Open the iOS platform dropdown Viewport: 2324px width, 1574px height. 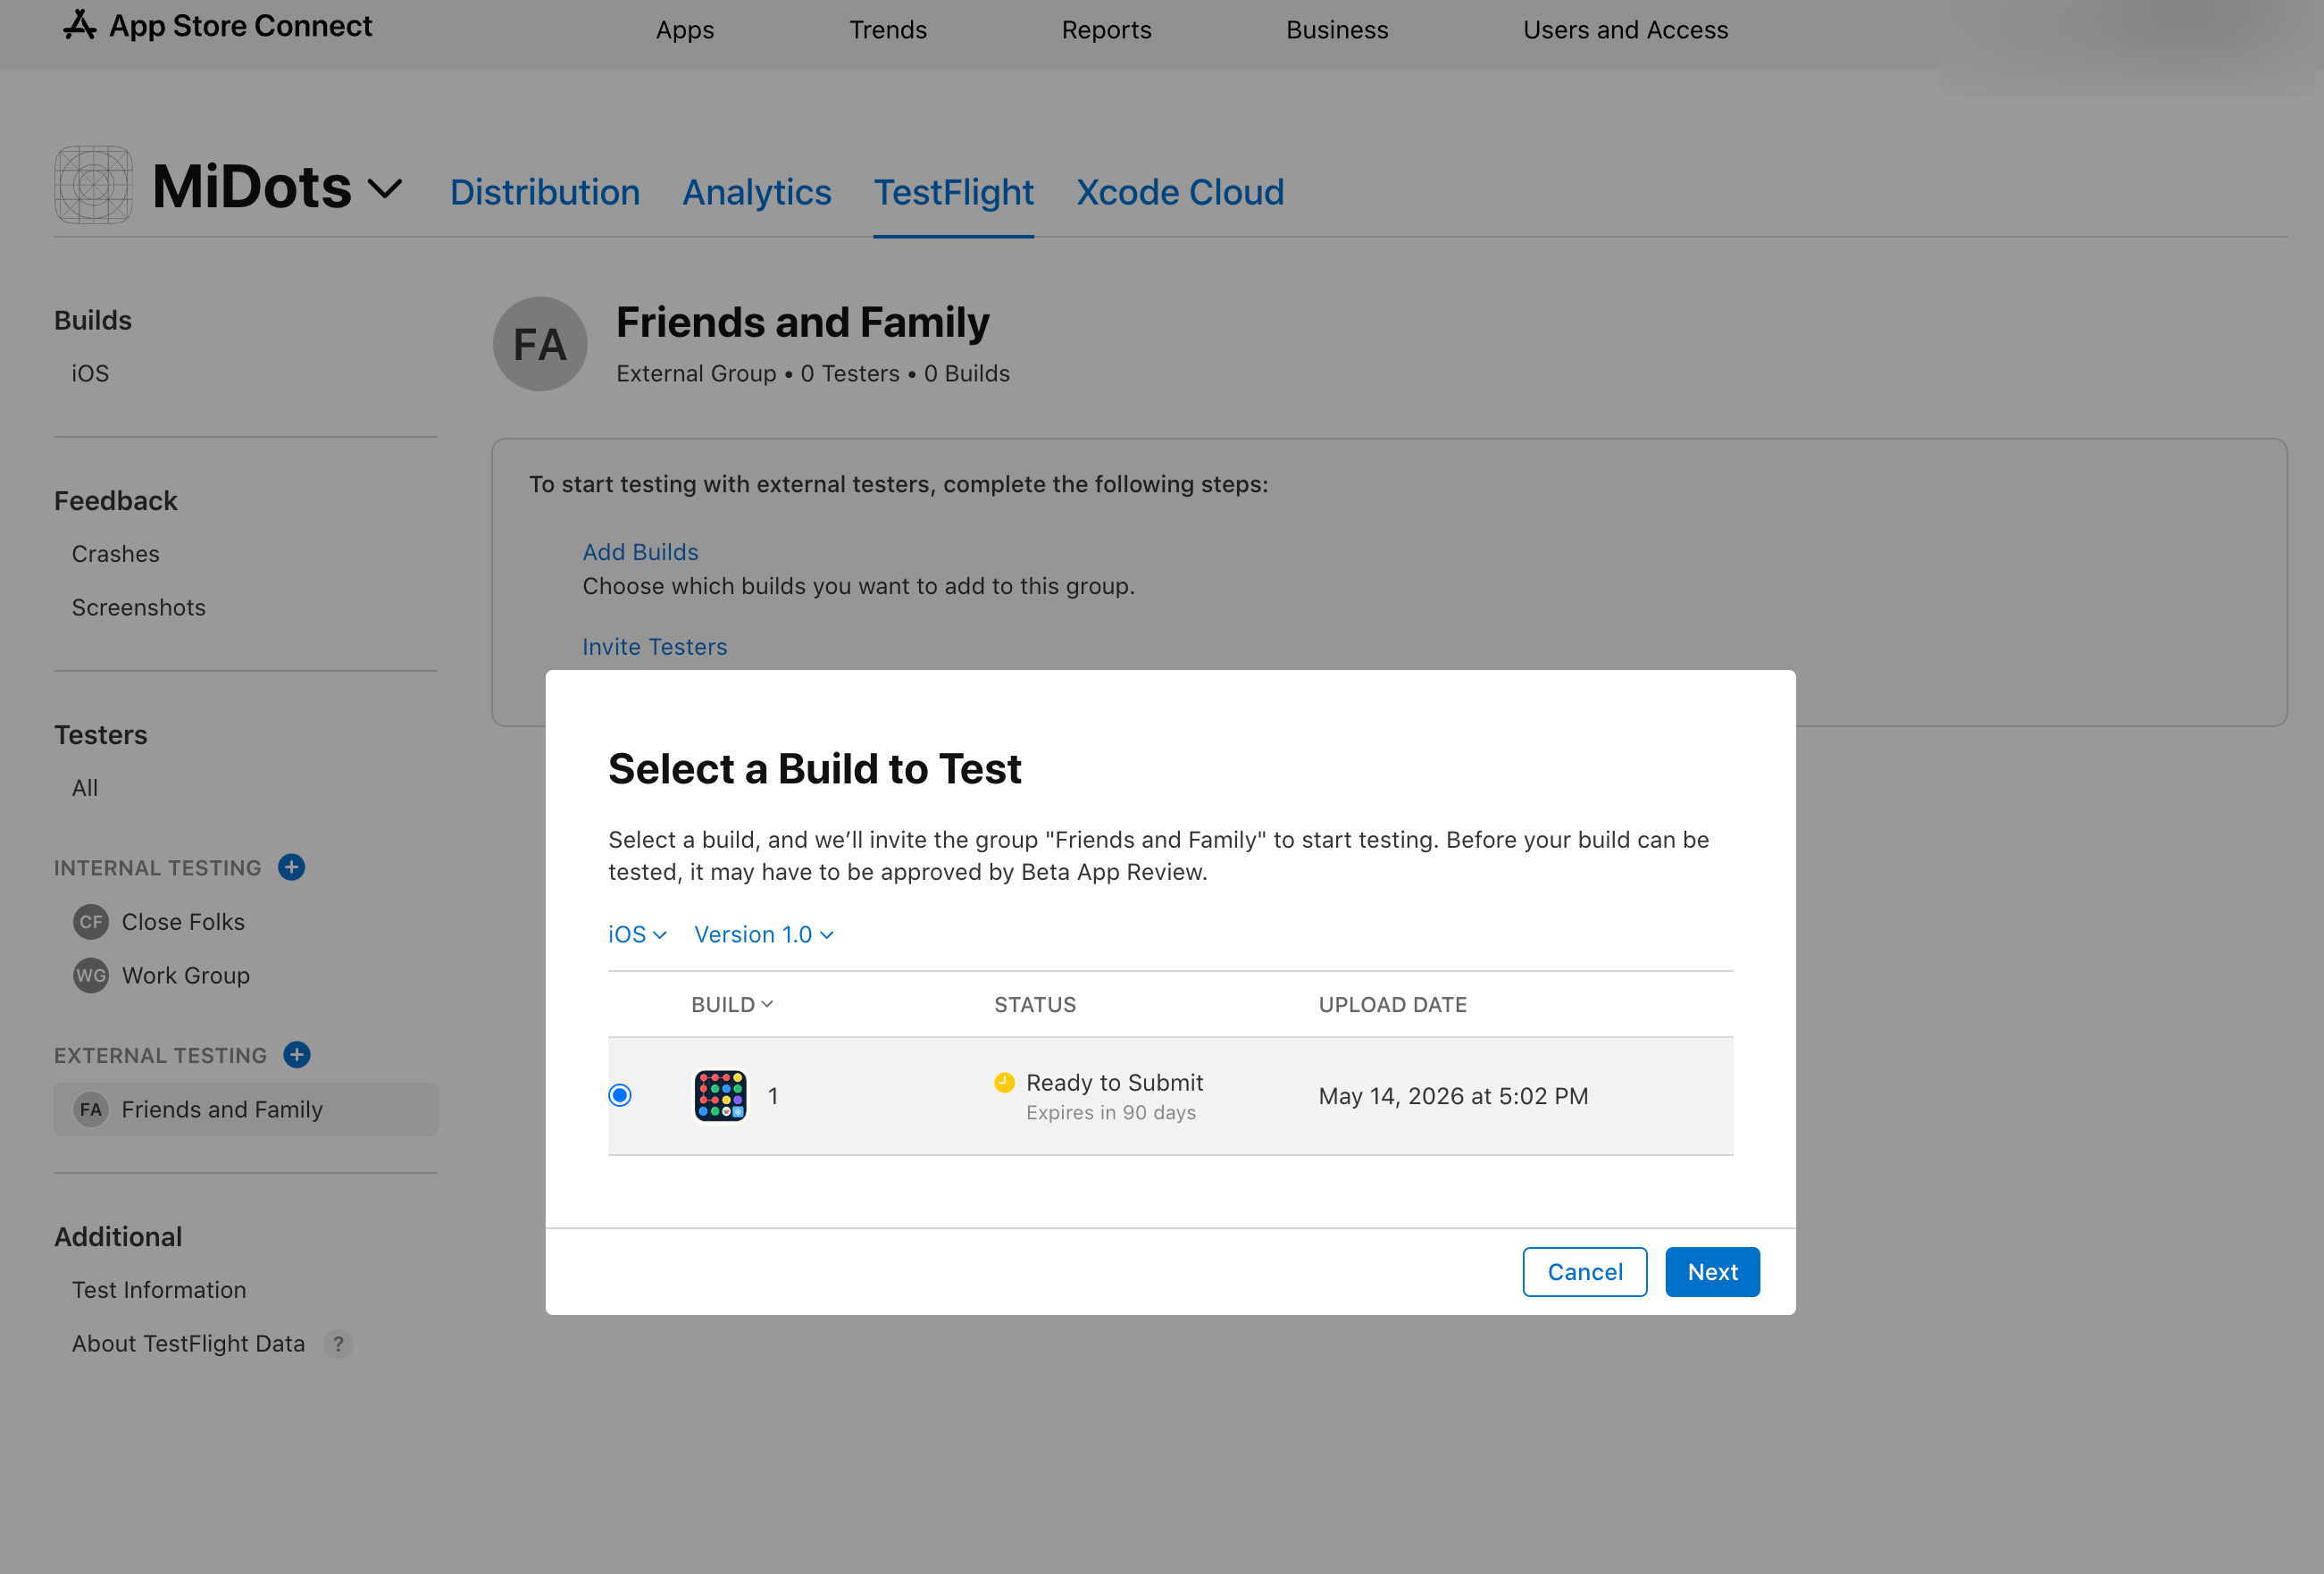(x=637, y=934)
